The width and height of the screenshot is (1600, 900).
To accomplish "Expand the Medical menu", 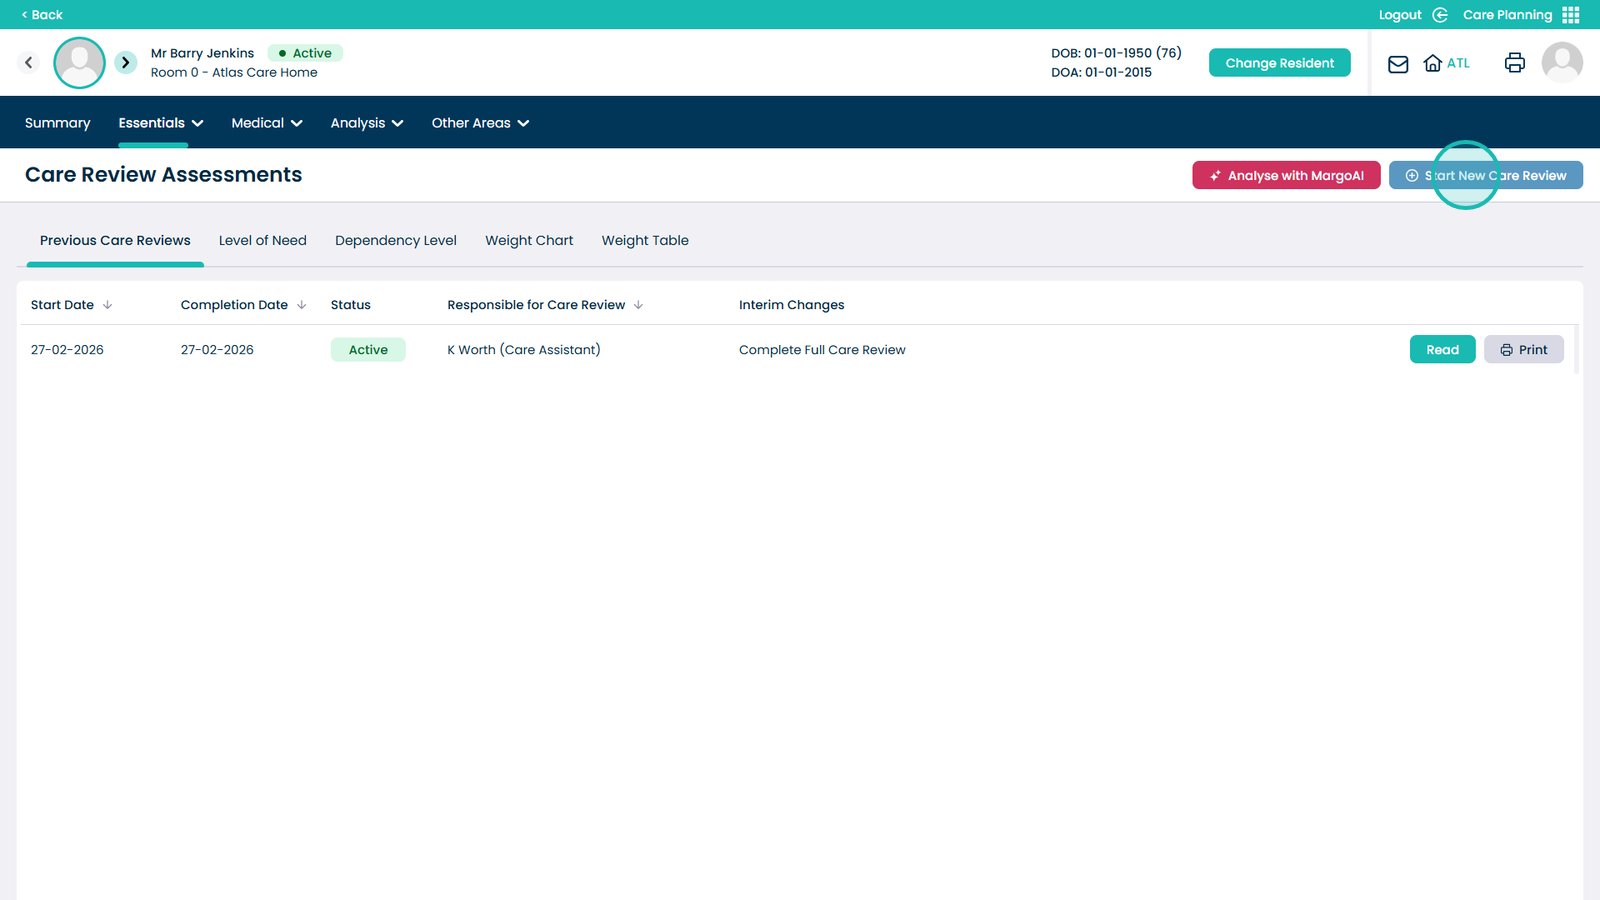I will pyautogui.click(x=267, y=123).
